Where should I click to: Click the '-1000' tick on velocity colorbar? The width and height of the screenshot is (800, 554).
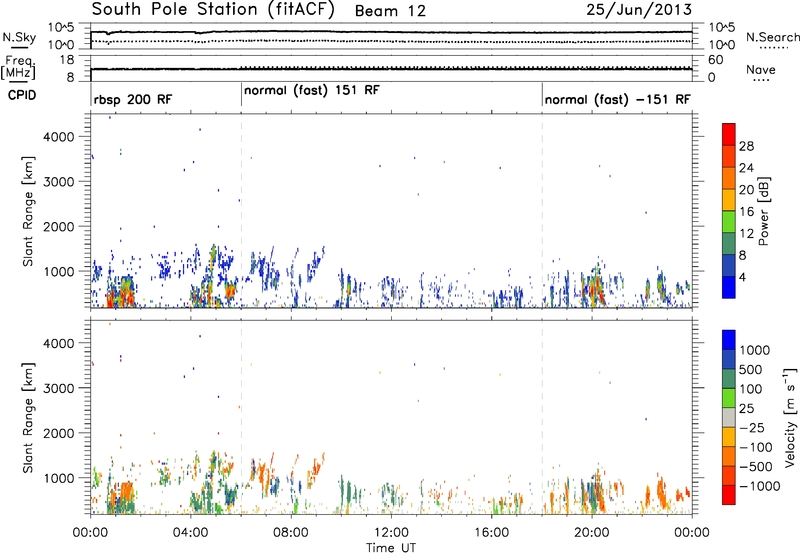point(759,486)
